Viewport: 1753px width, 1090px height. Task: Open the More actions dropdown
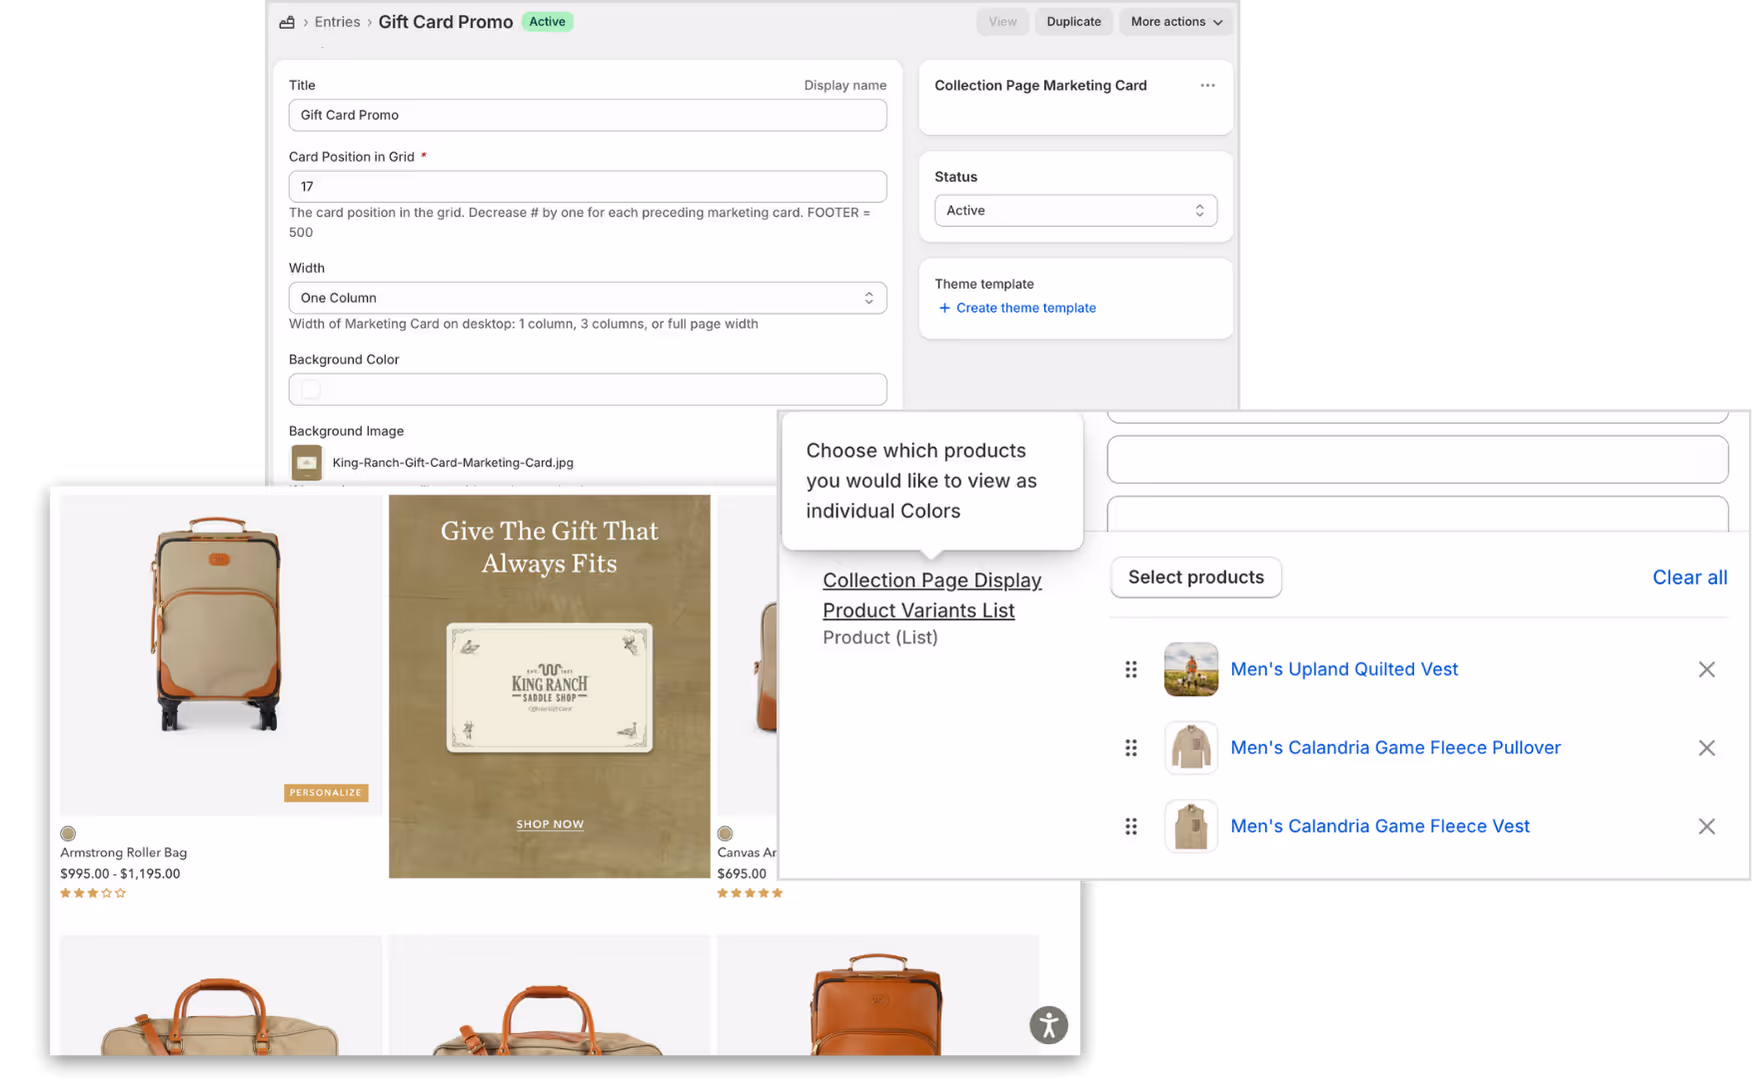(1176, 22)
